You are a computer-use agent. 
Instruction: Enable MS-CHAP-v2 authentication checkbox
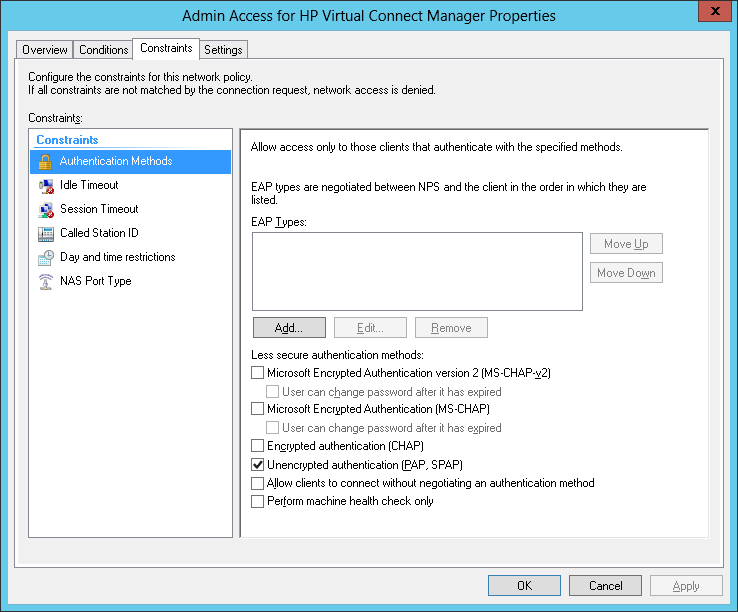pos(258,373)
